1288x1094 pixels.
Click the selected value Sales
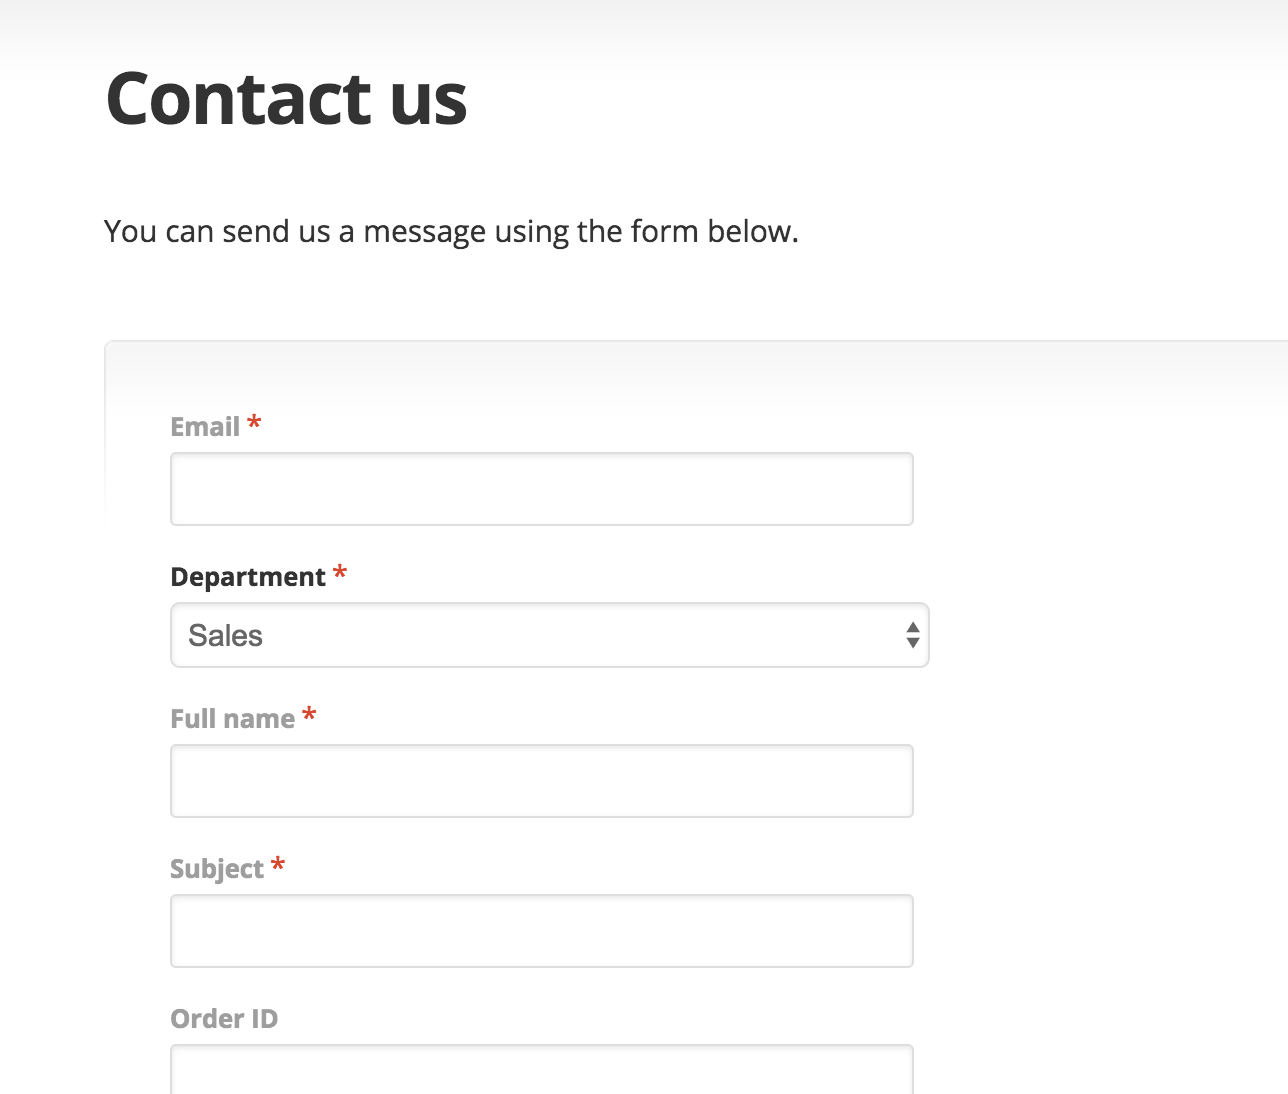[x=226, y=636]
